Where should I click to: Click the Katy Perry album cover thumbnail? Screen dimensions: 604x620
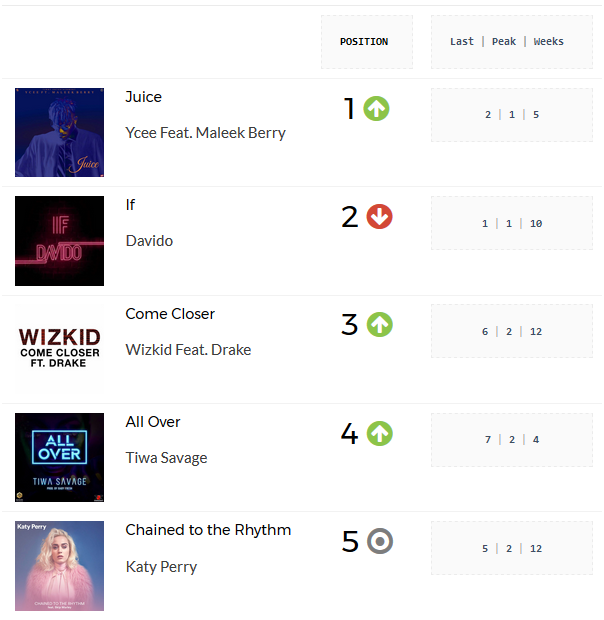[x=60, y=566]
